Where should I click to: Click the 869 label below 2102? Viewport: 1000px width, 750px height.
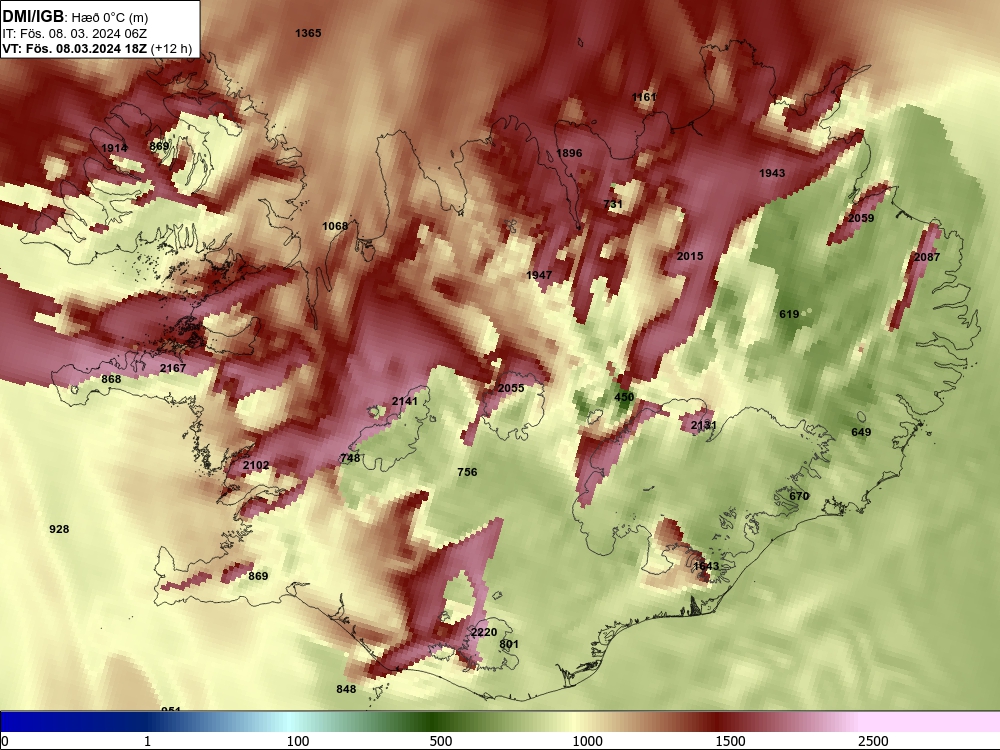258,576
